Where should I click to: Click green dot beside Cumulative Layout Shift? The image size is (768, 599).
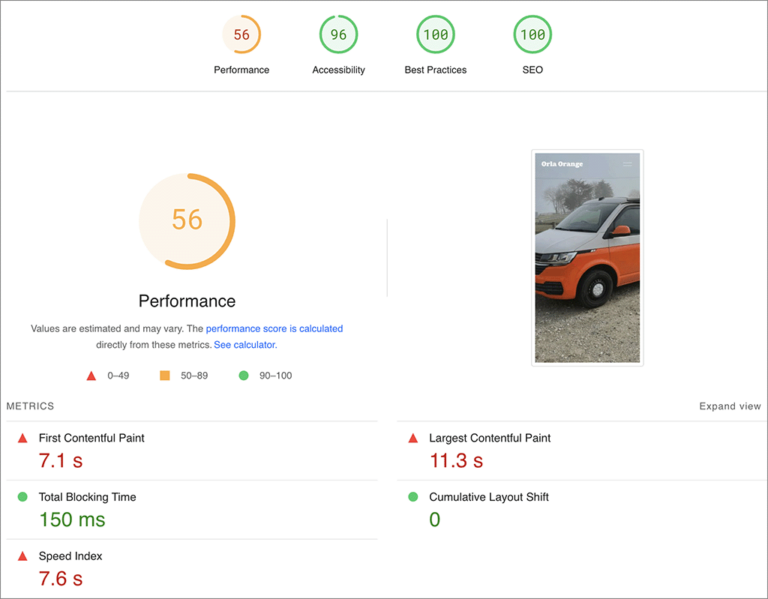coord(413,497)
